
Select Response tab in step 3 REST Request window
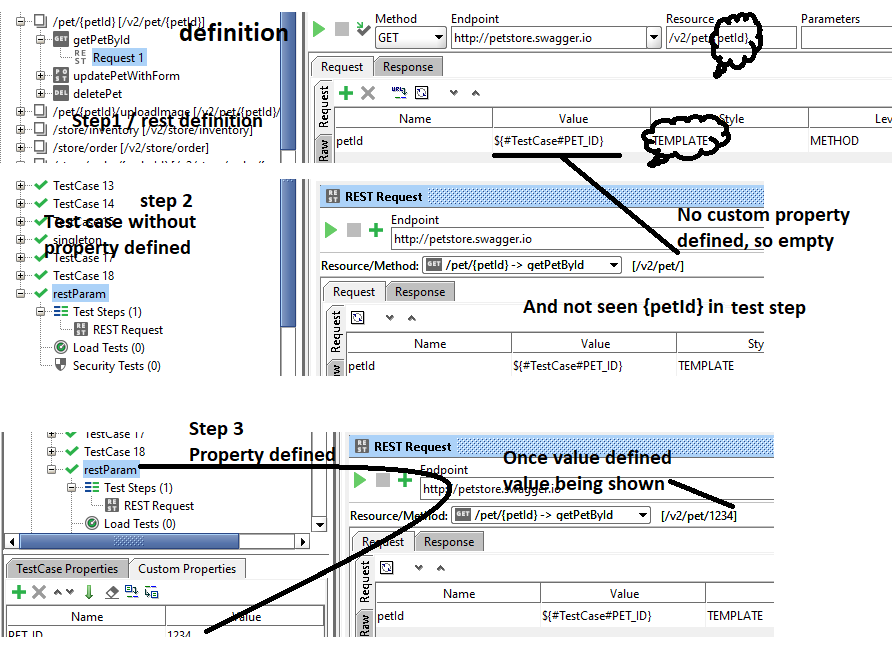[449, 542]
